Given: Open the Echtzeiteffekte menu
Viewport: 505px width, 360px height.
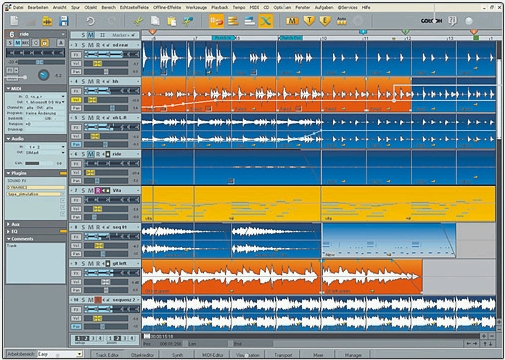Looking at the screenshot, I should (x=134, y=7).
